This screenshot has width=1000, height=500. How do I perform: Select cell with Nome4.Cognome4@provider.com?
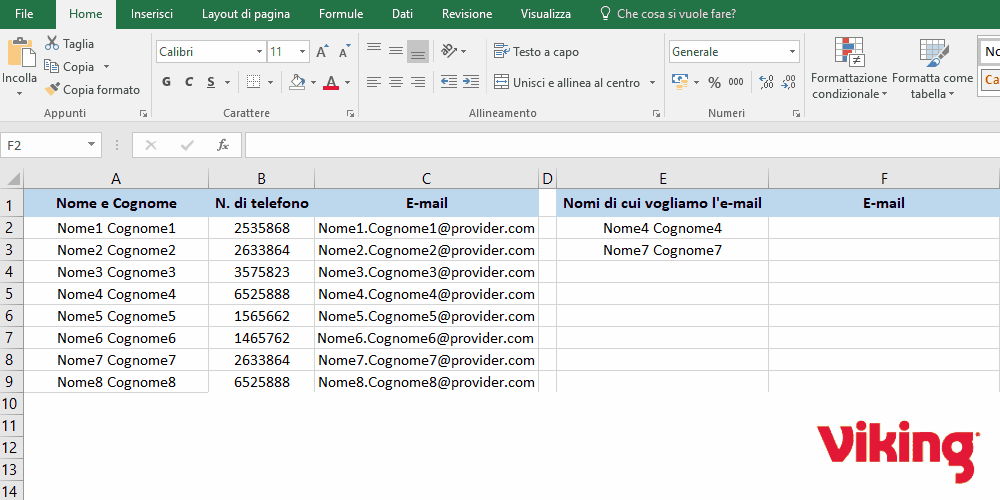point(426,294)
